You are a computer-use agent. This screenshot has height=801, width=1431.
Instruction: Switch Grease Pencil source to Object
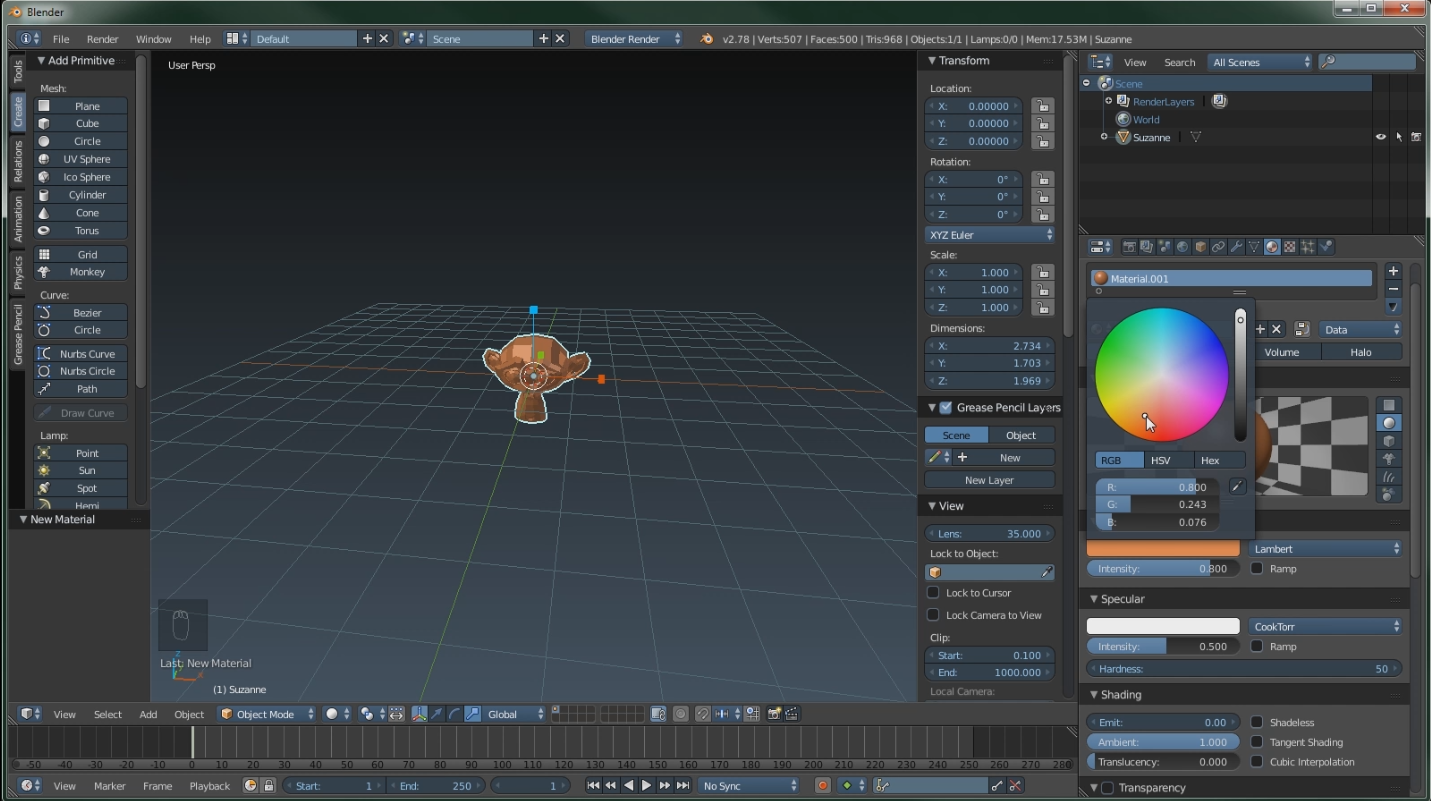1021,435
